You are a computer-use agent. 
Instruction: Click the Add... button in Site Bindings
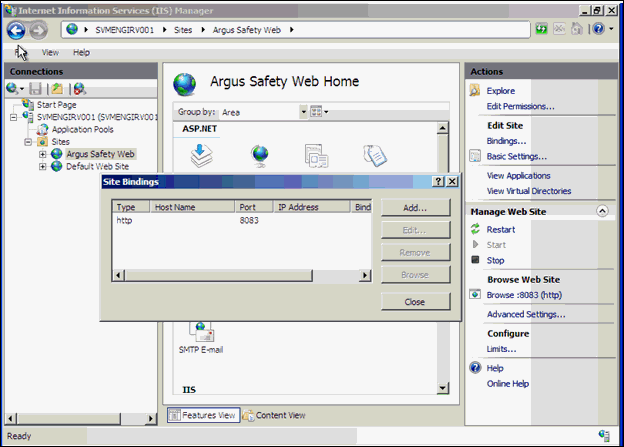[x=415, y=207]
